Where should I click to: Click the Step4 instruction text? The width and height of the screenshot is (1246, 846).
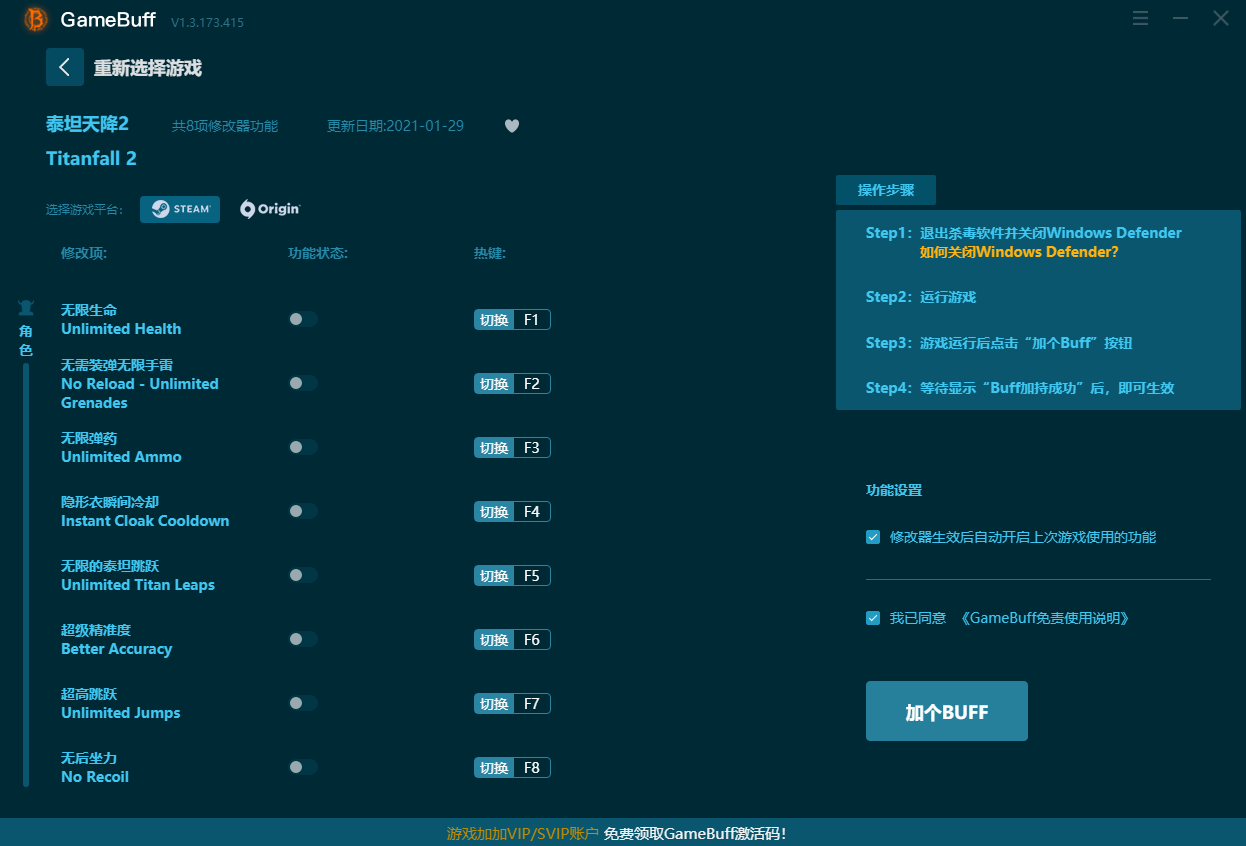coord(1020,388)
